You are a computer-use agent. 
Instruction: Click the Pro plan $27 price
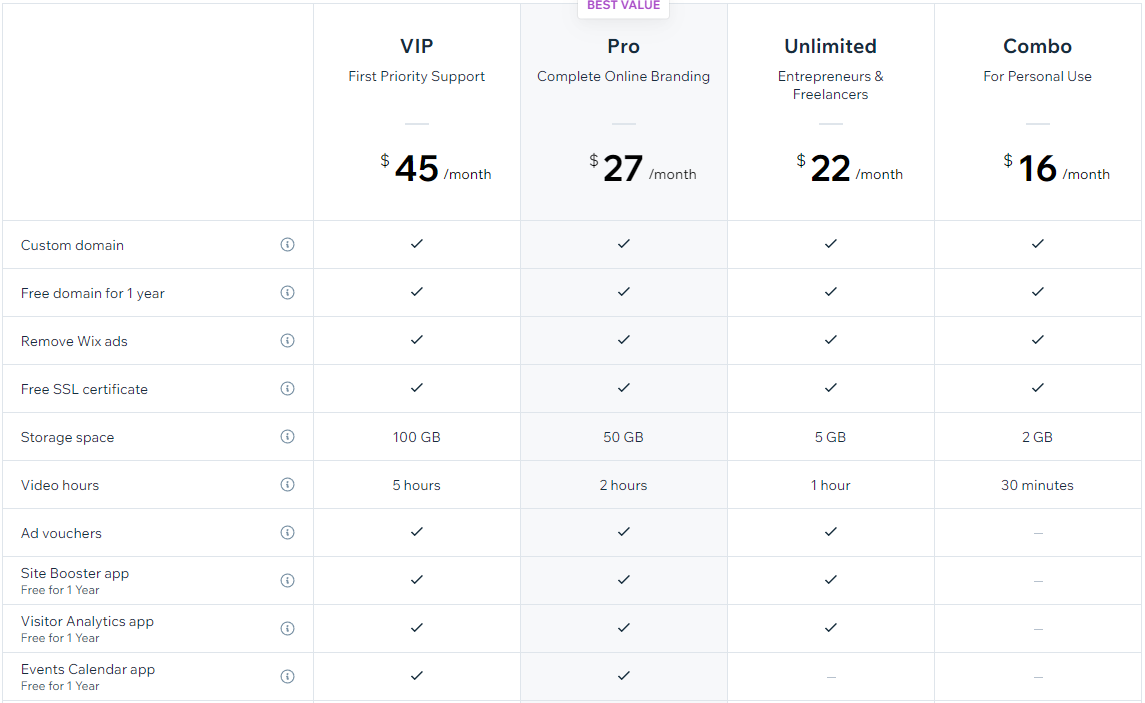(x=623, y=169)
